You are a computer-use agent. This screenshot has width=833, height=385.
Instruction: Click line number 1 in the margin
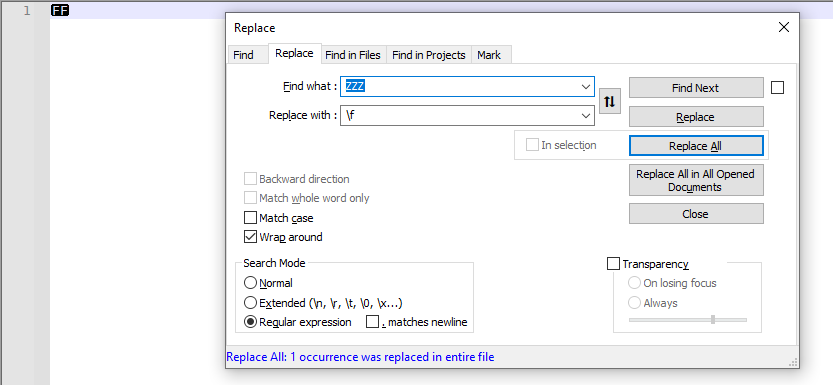[x=27, y=11]
